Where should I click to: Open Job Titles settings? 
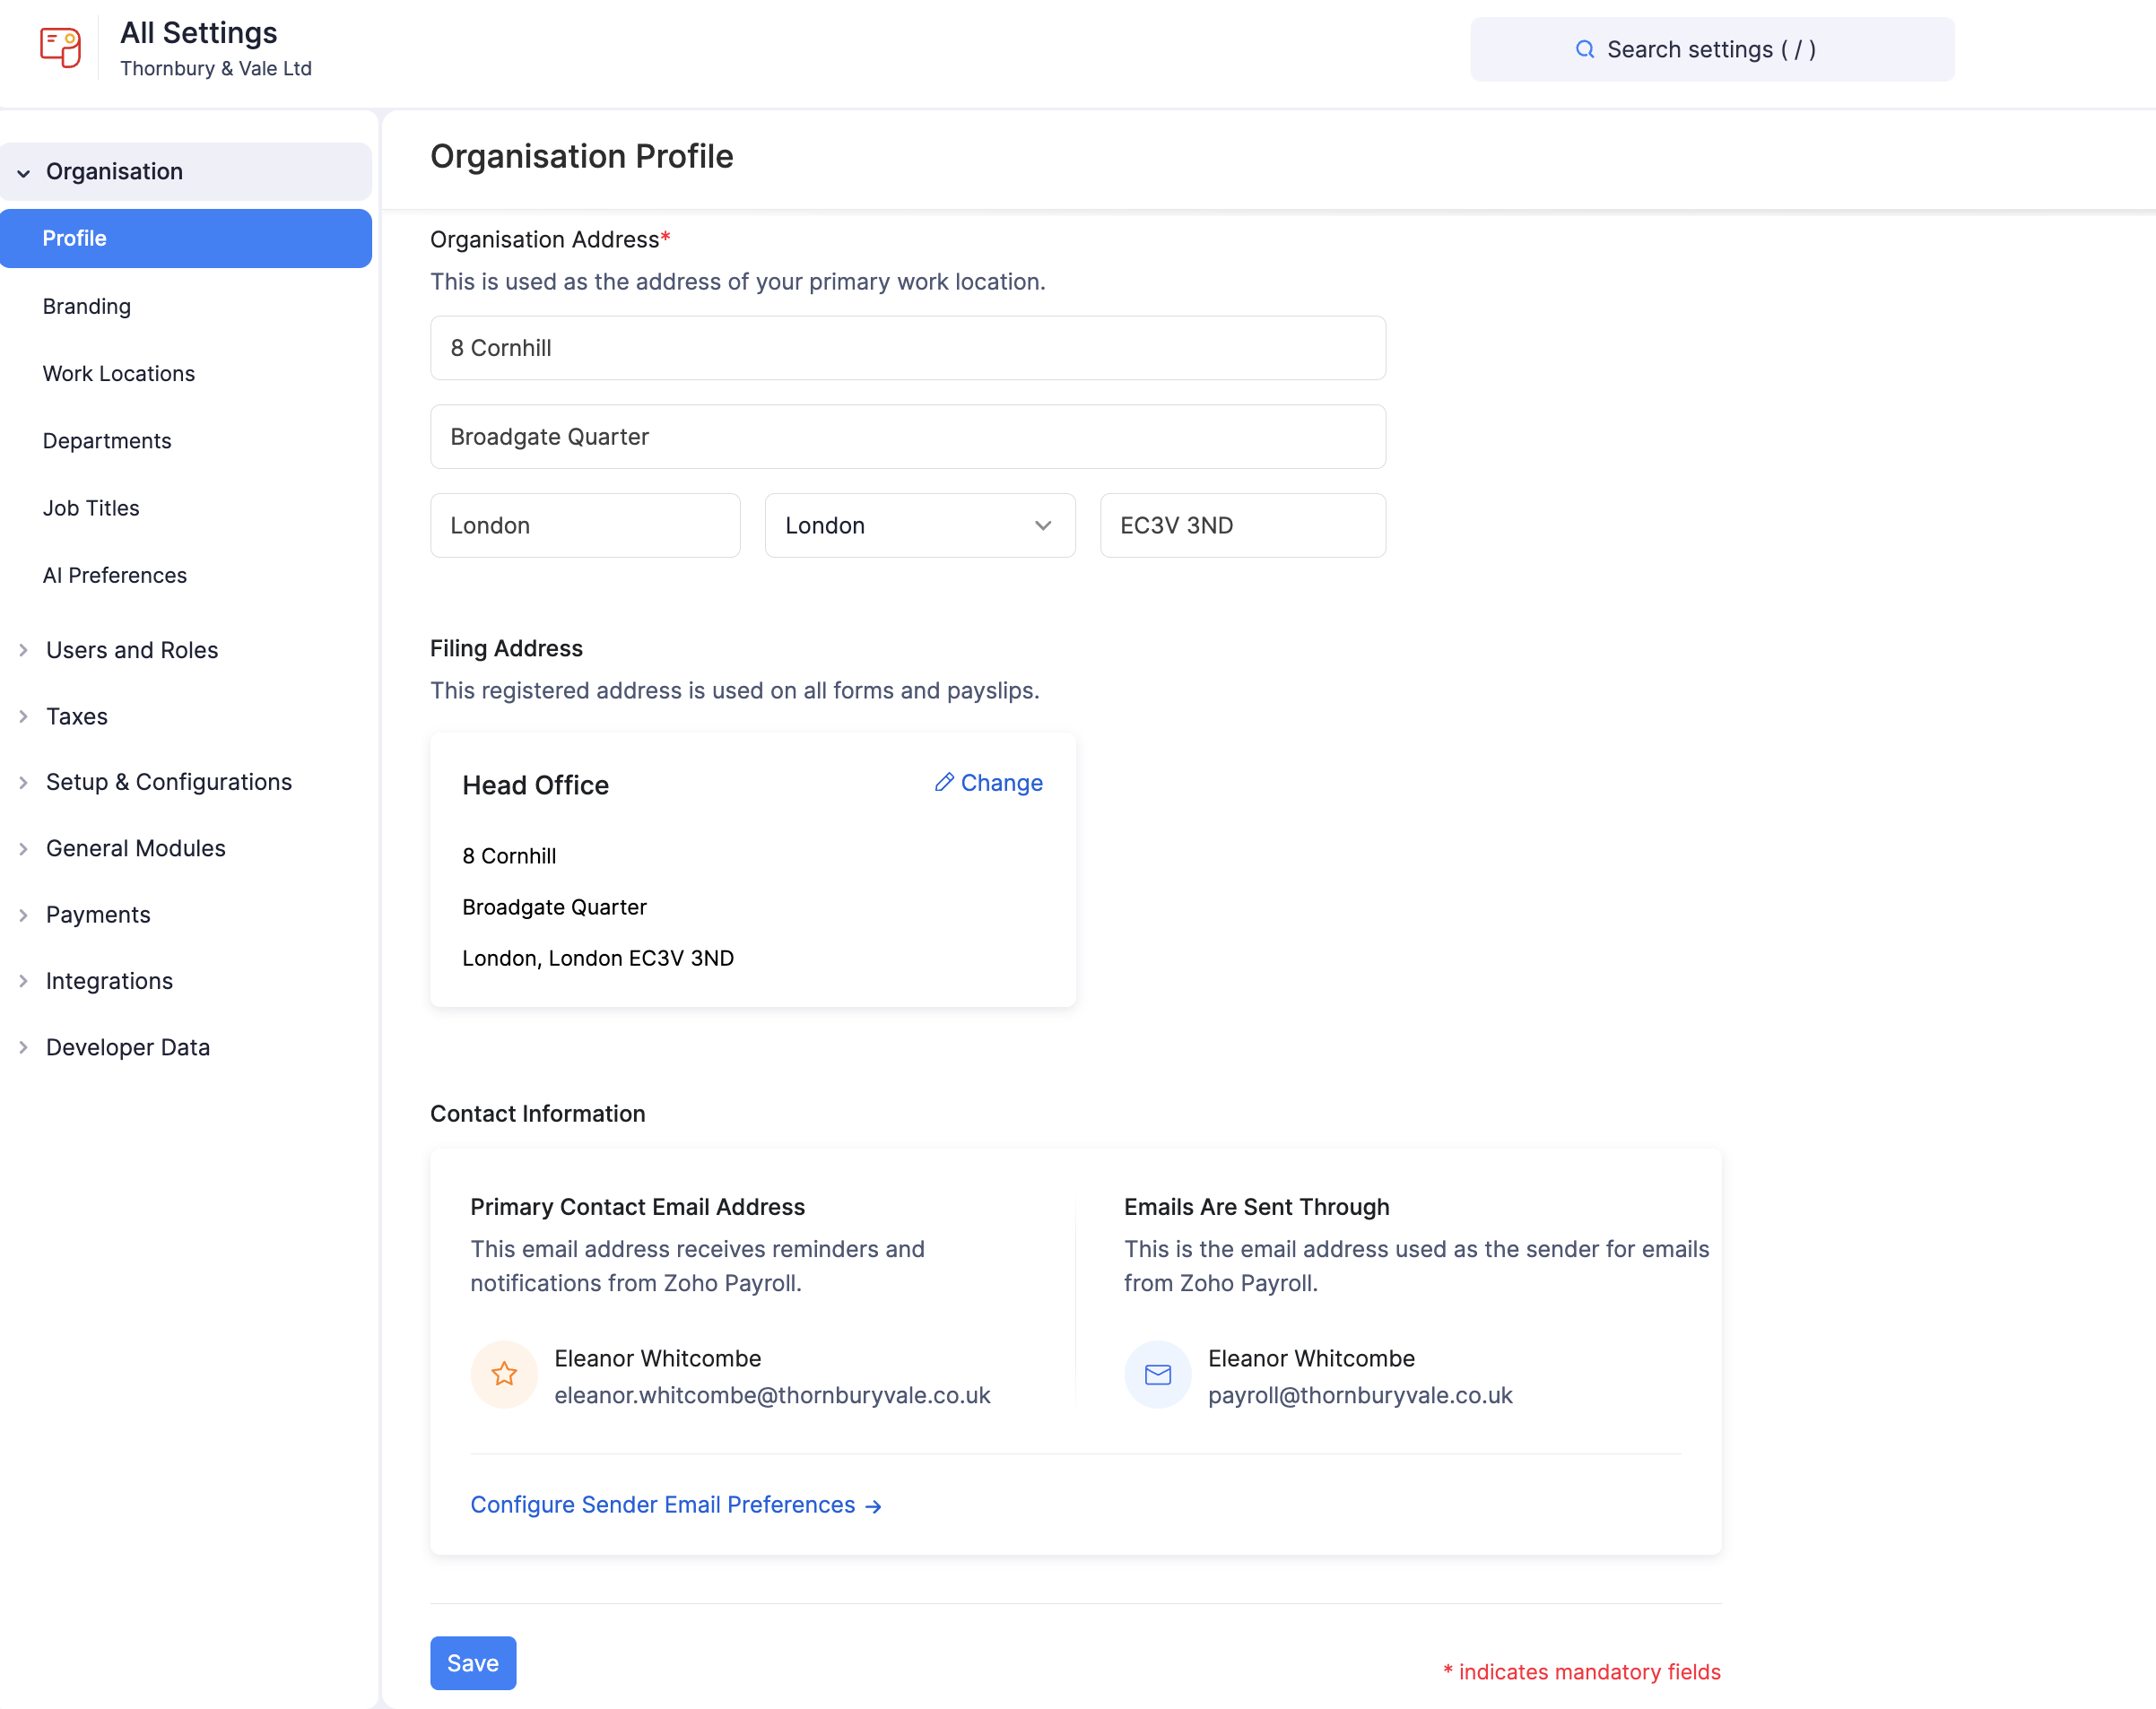pos(91,508)
